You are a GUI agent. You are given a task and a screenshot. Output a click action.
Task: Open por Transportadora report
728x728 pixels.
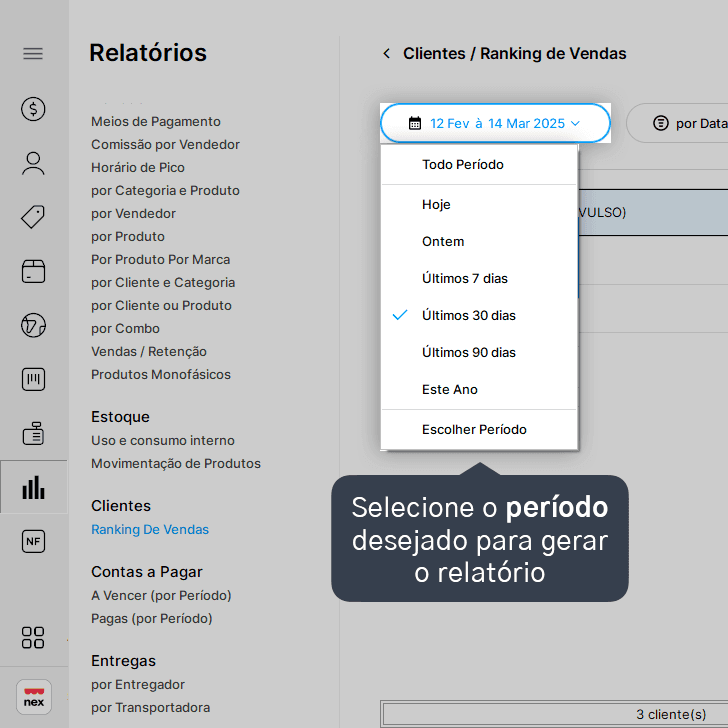(x=150, y=708)
